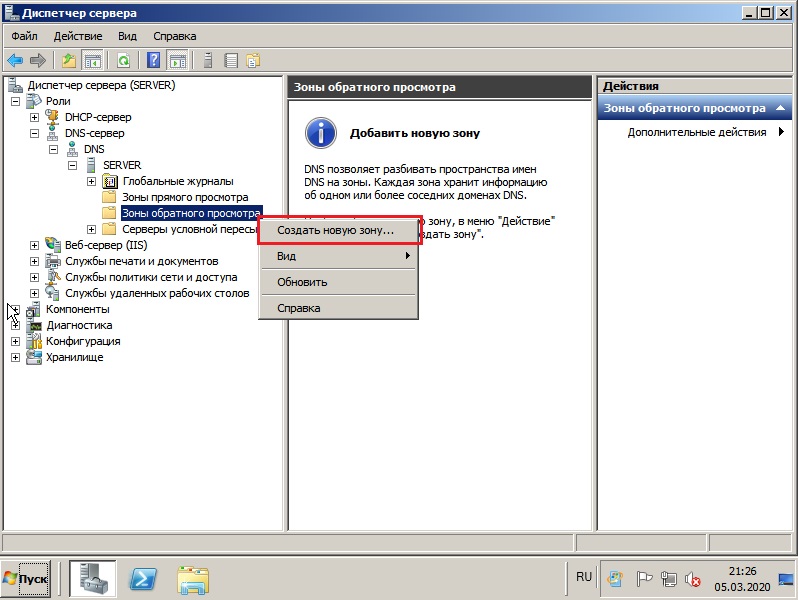Open Дополнительные действия submenu in Actions pane
The image size is (798, 600).
(695, 132)
